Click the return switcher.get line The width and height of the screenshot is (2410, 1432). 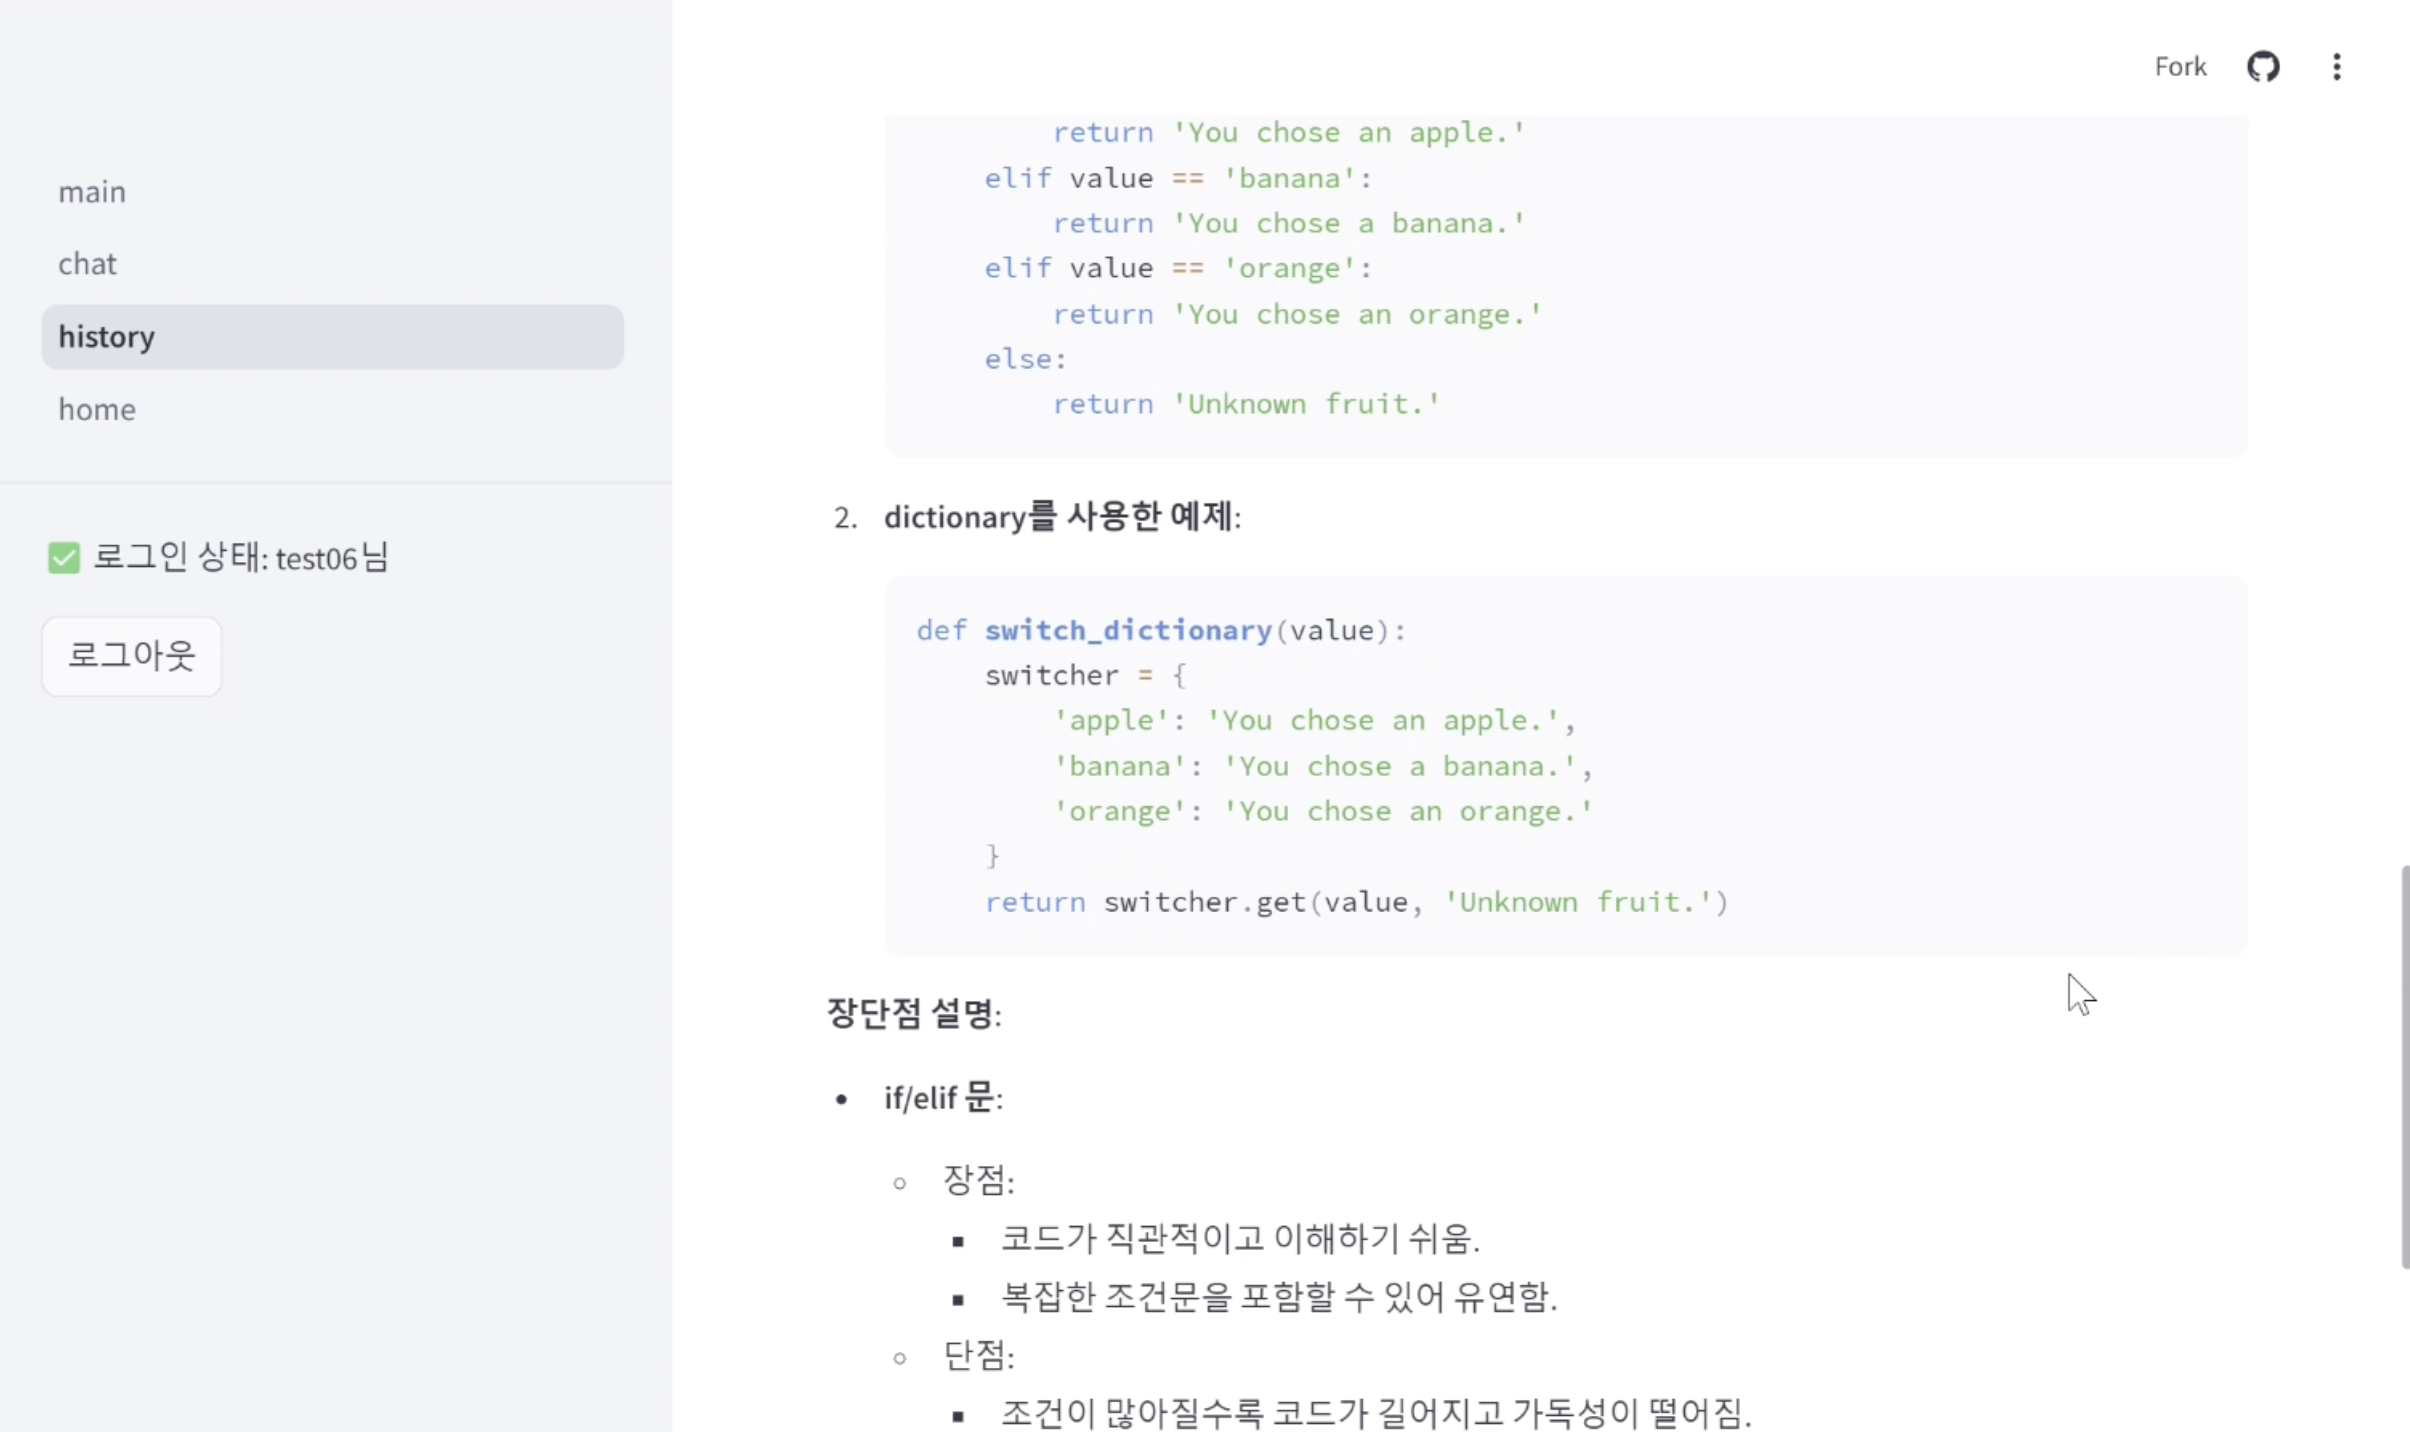tap(1356, 902)
